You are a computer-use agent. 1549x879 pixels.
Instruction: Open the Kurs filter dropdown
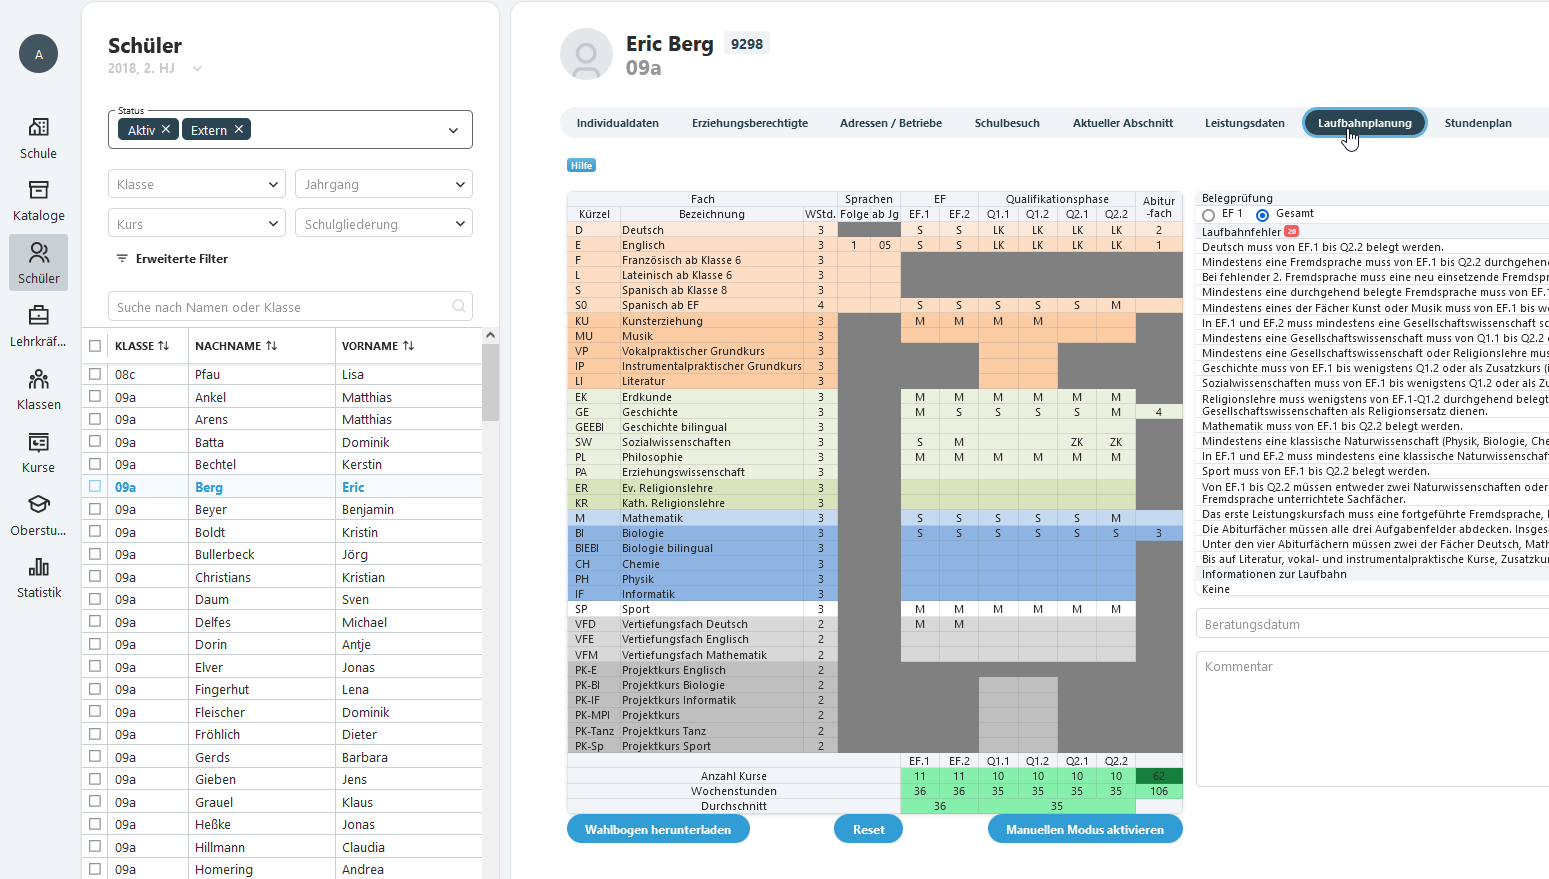197,224
